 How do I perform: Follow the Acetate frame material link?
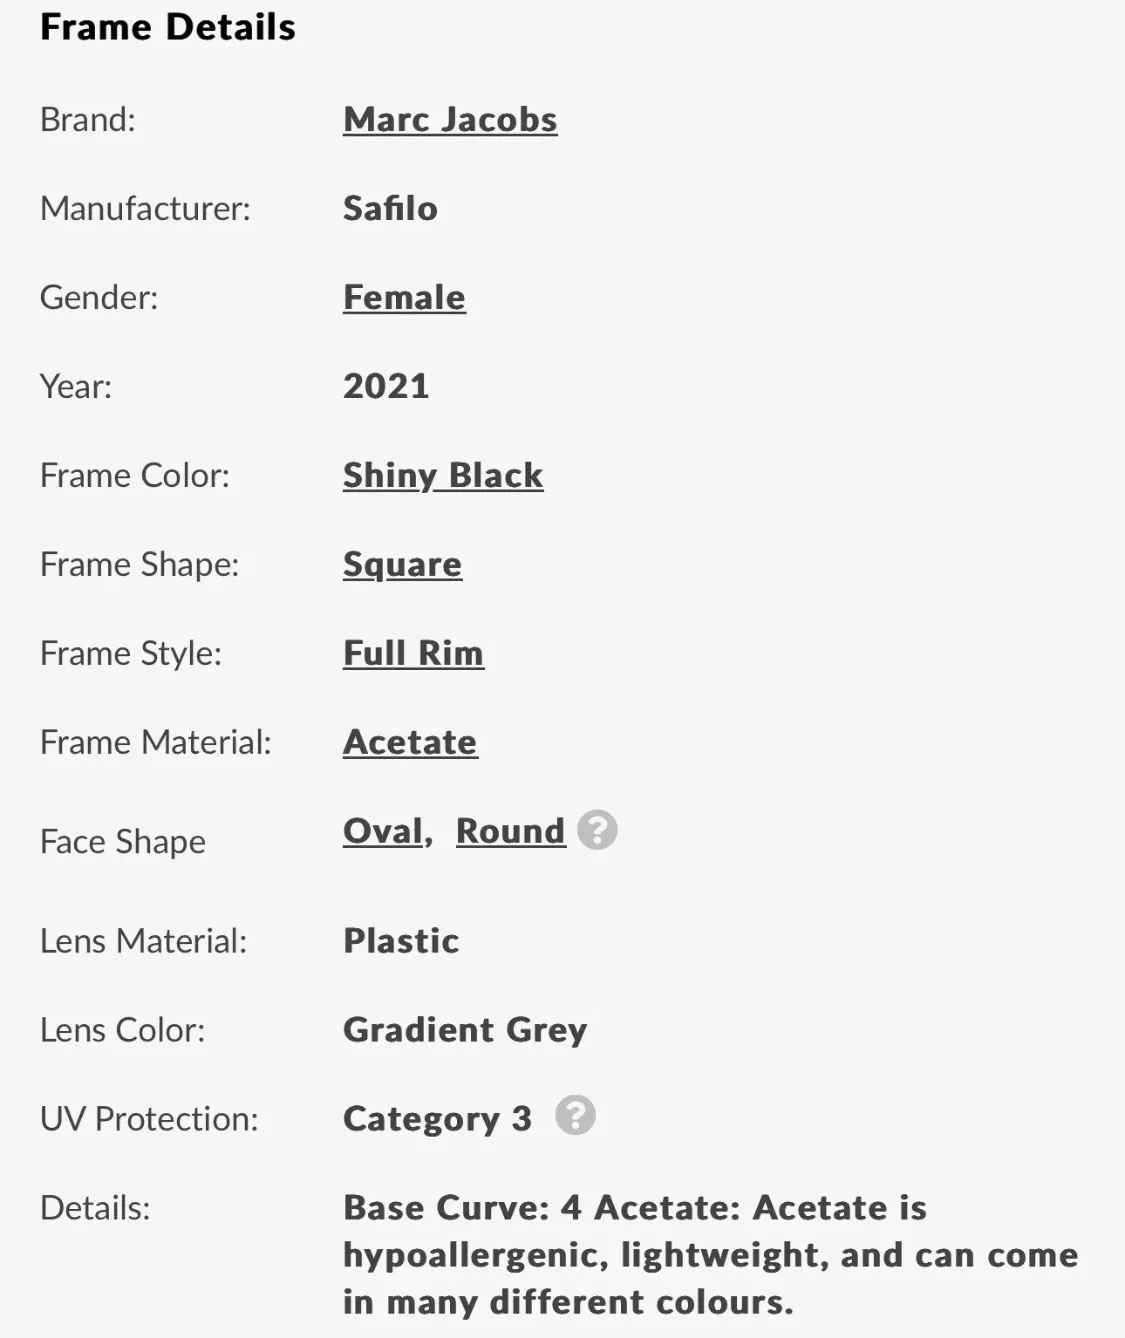(x=410, y=742)
